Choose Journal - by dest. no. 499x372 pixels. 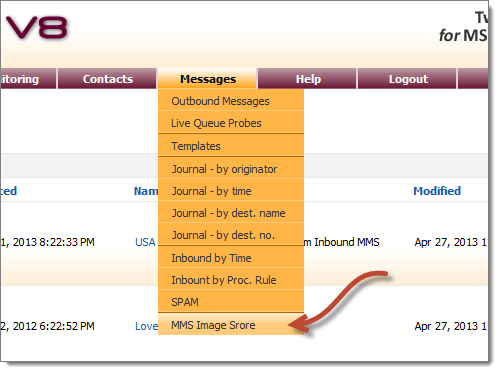(x=231, y=235)
